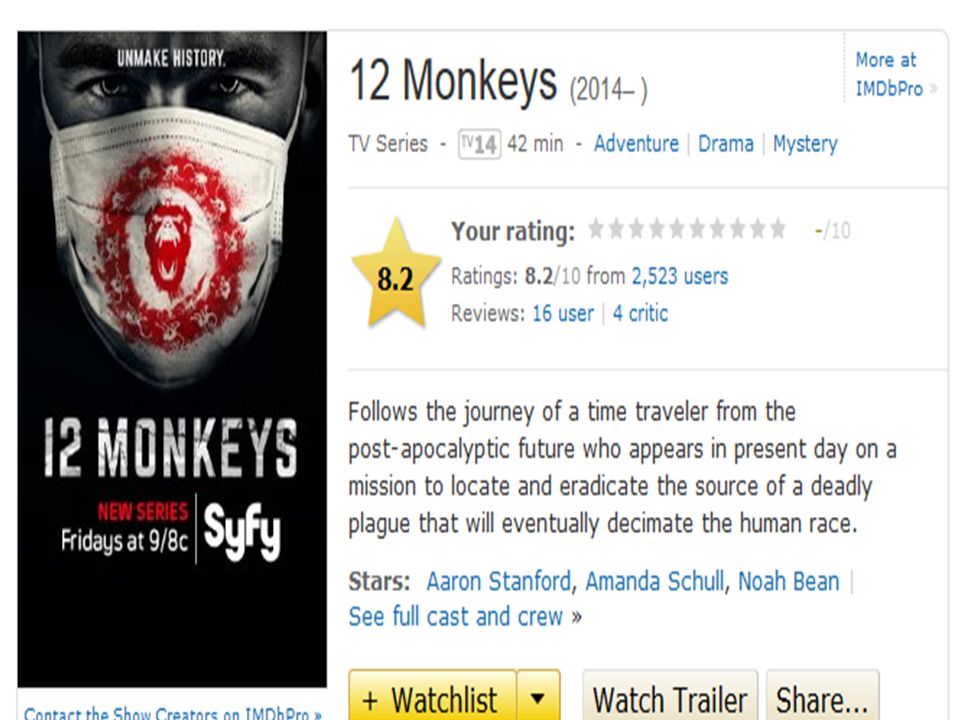Rate the show five stars
Screen dimensions: 960x720
(x=677, y=229)
